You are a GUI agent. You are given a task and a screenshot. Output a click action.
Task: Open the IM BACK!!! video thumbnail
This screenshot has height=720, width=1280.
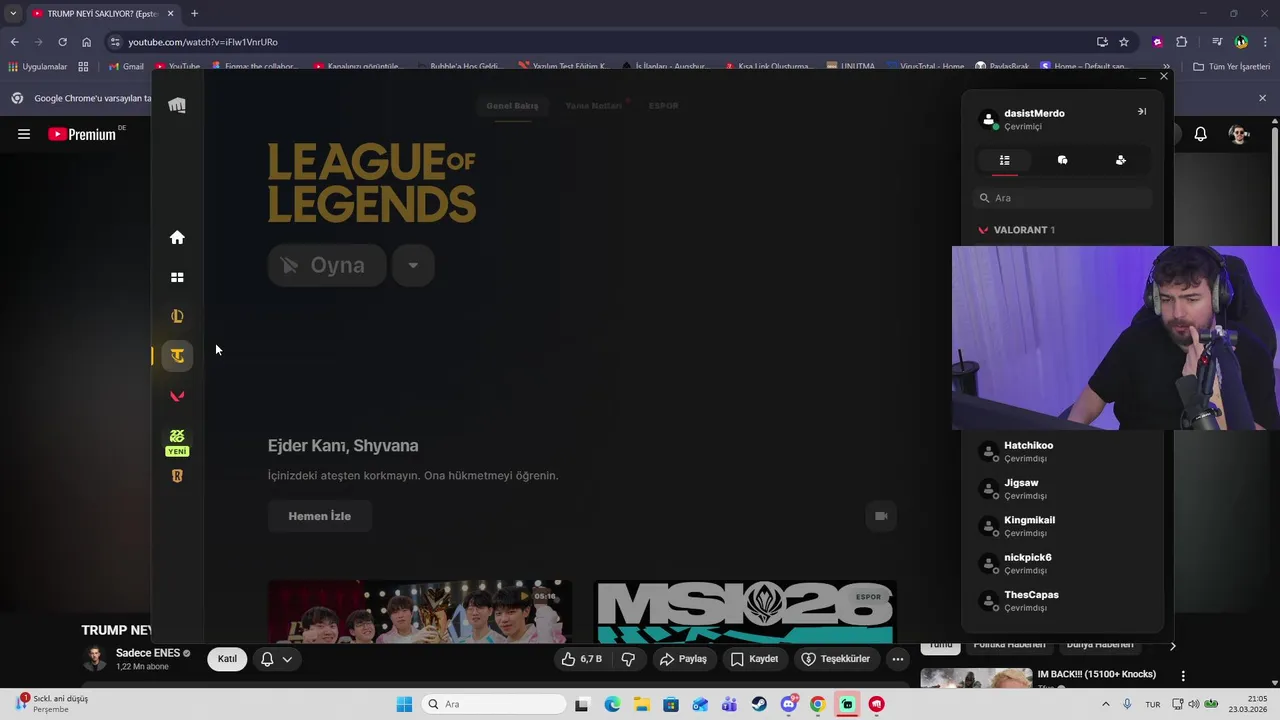pyautogui.click(x=976, y=678)
